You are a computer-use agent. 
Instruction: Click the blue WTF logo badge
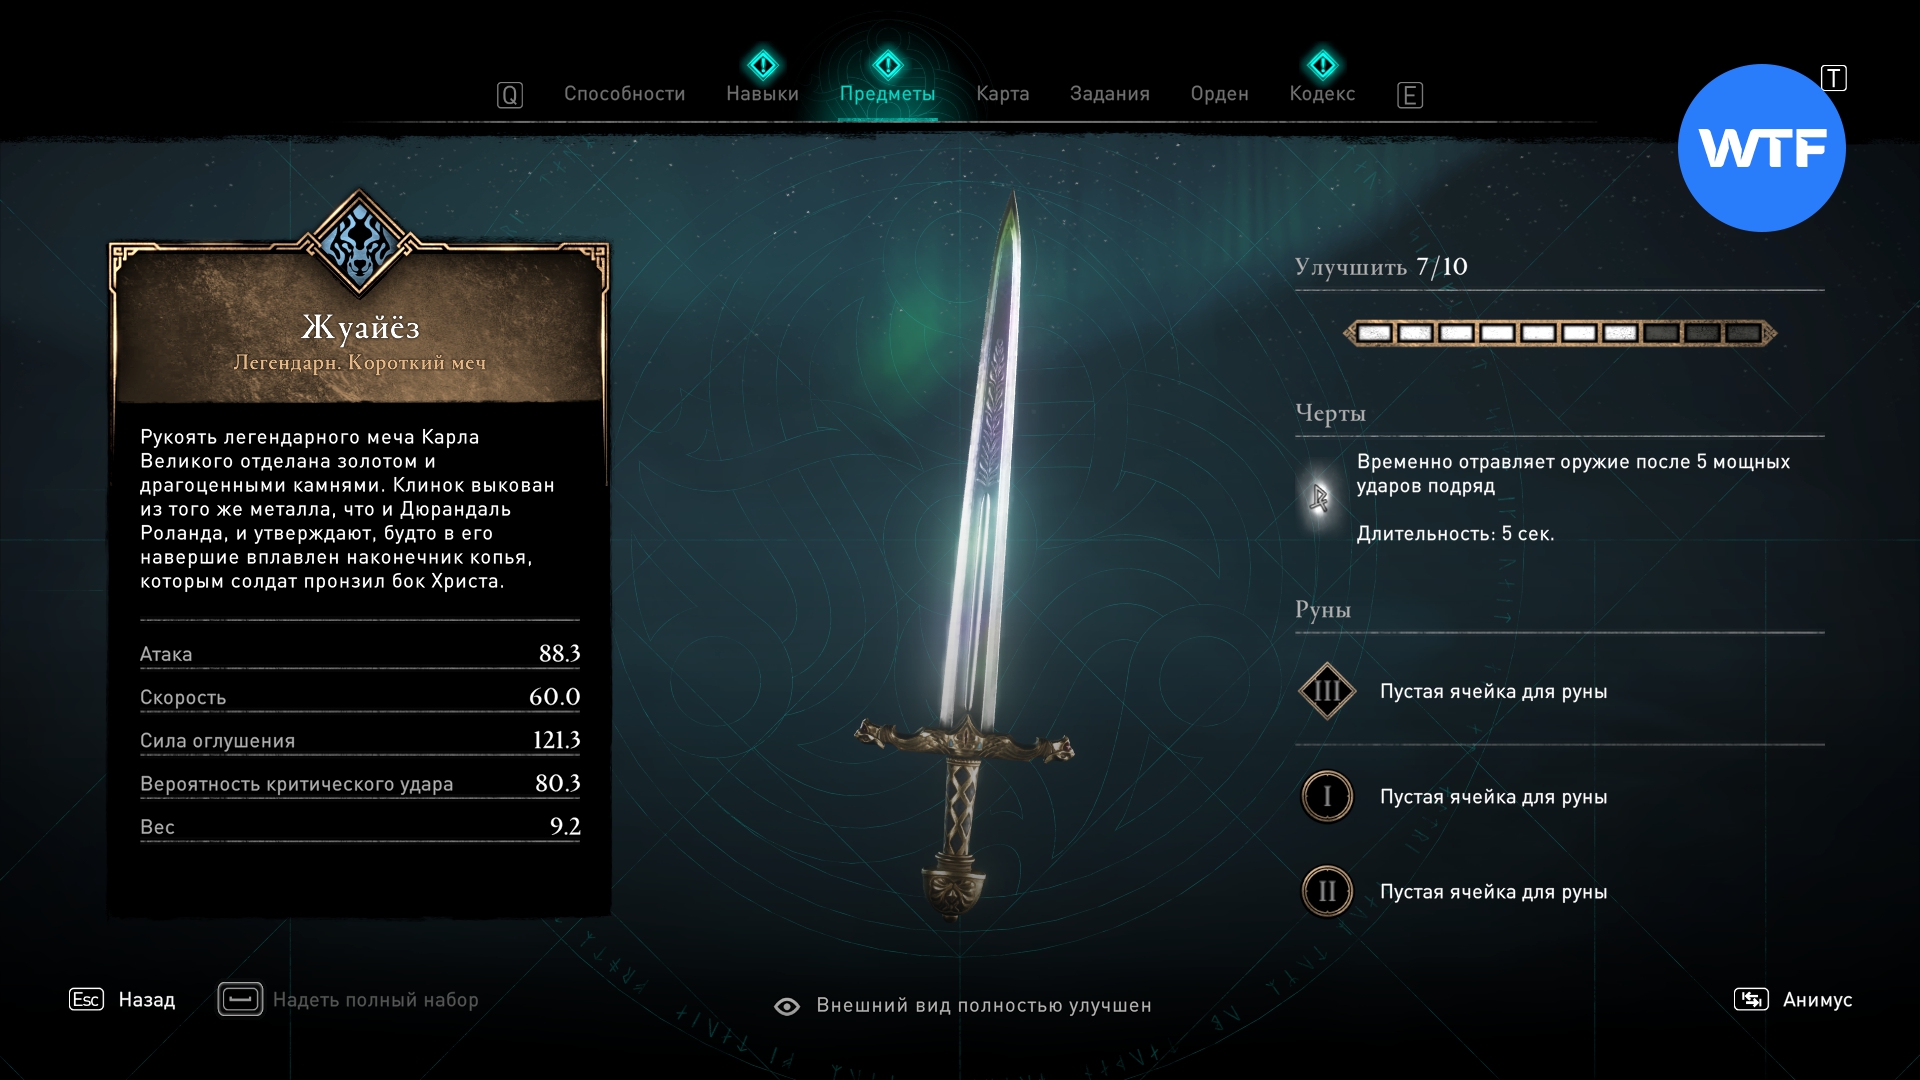point(1762,148)
